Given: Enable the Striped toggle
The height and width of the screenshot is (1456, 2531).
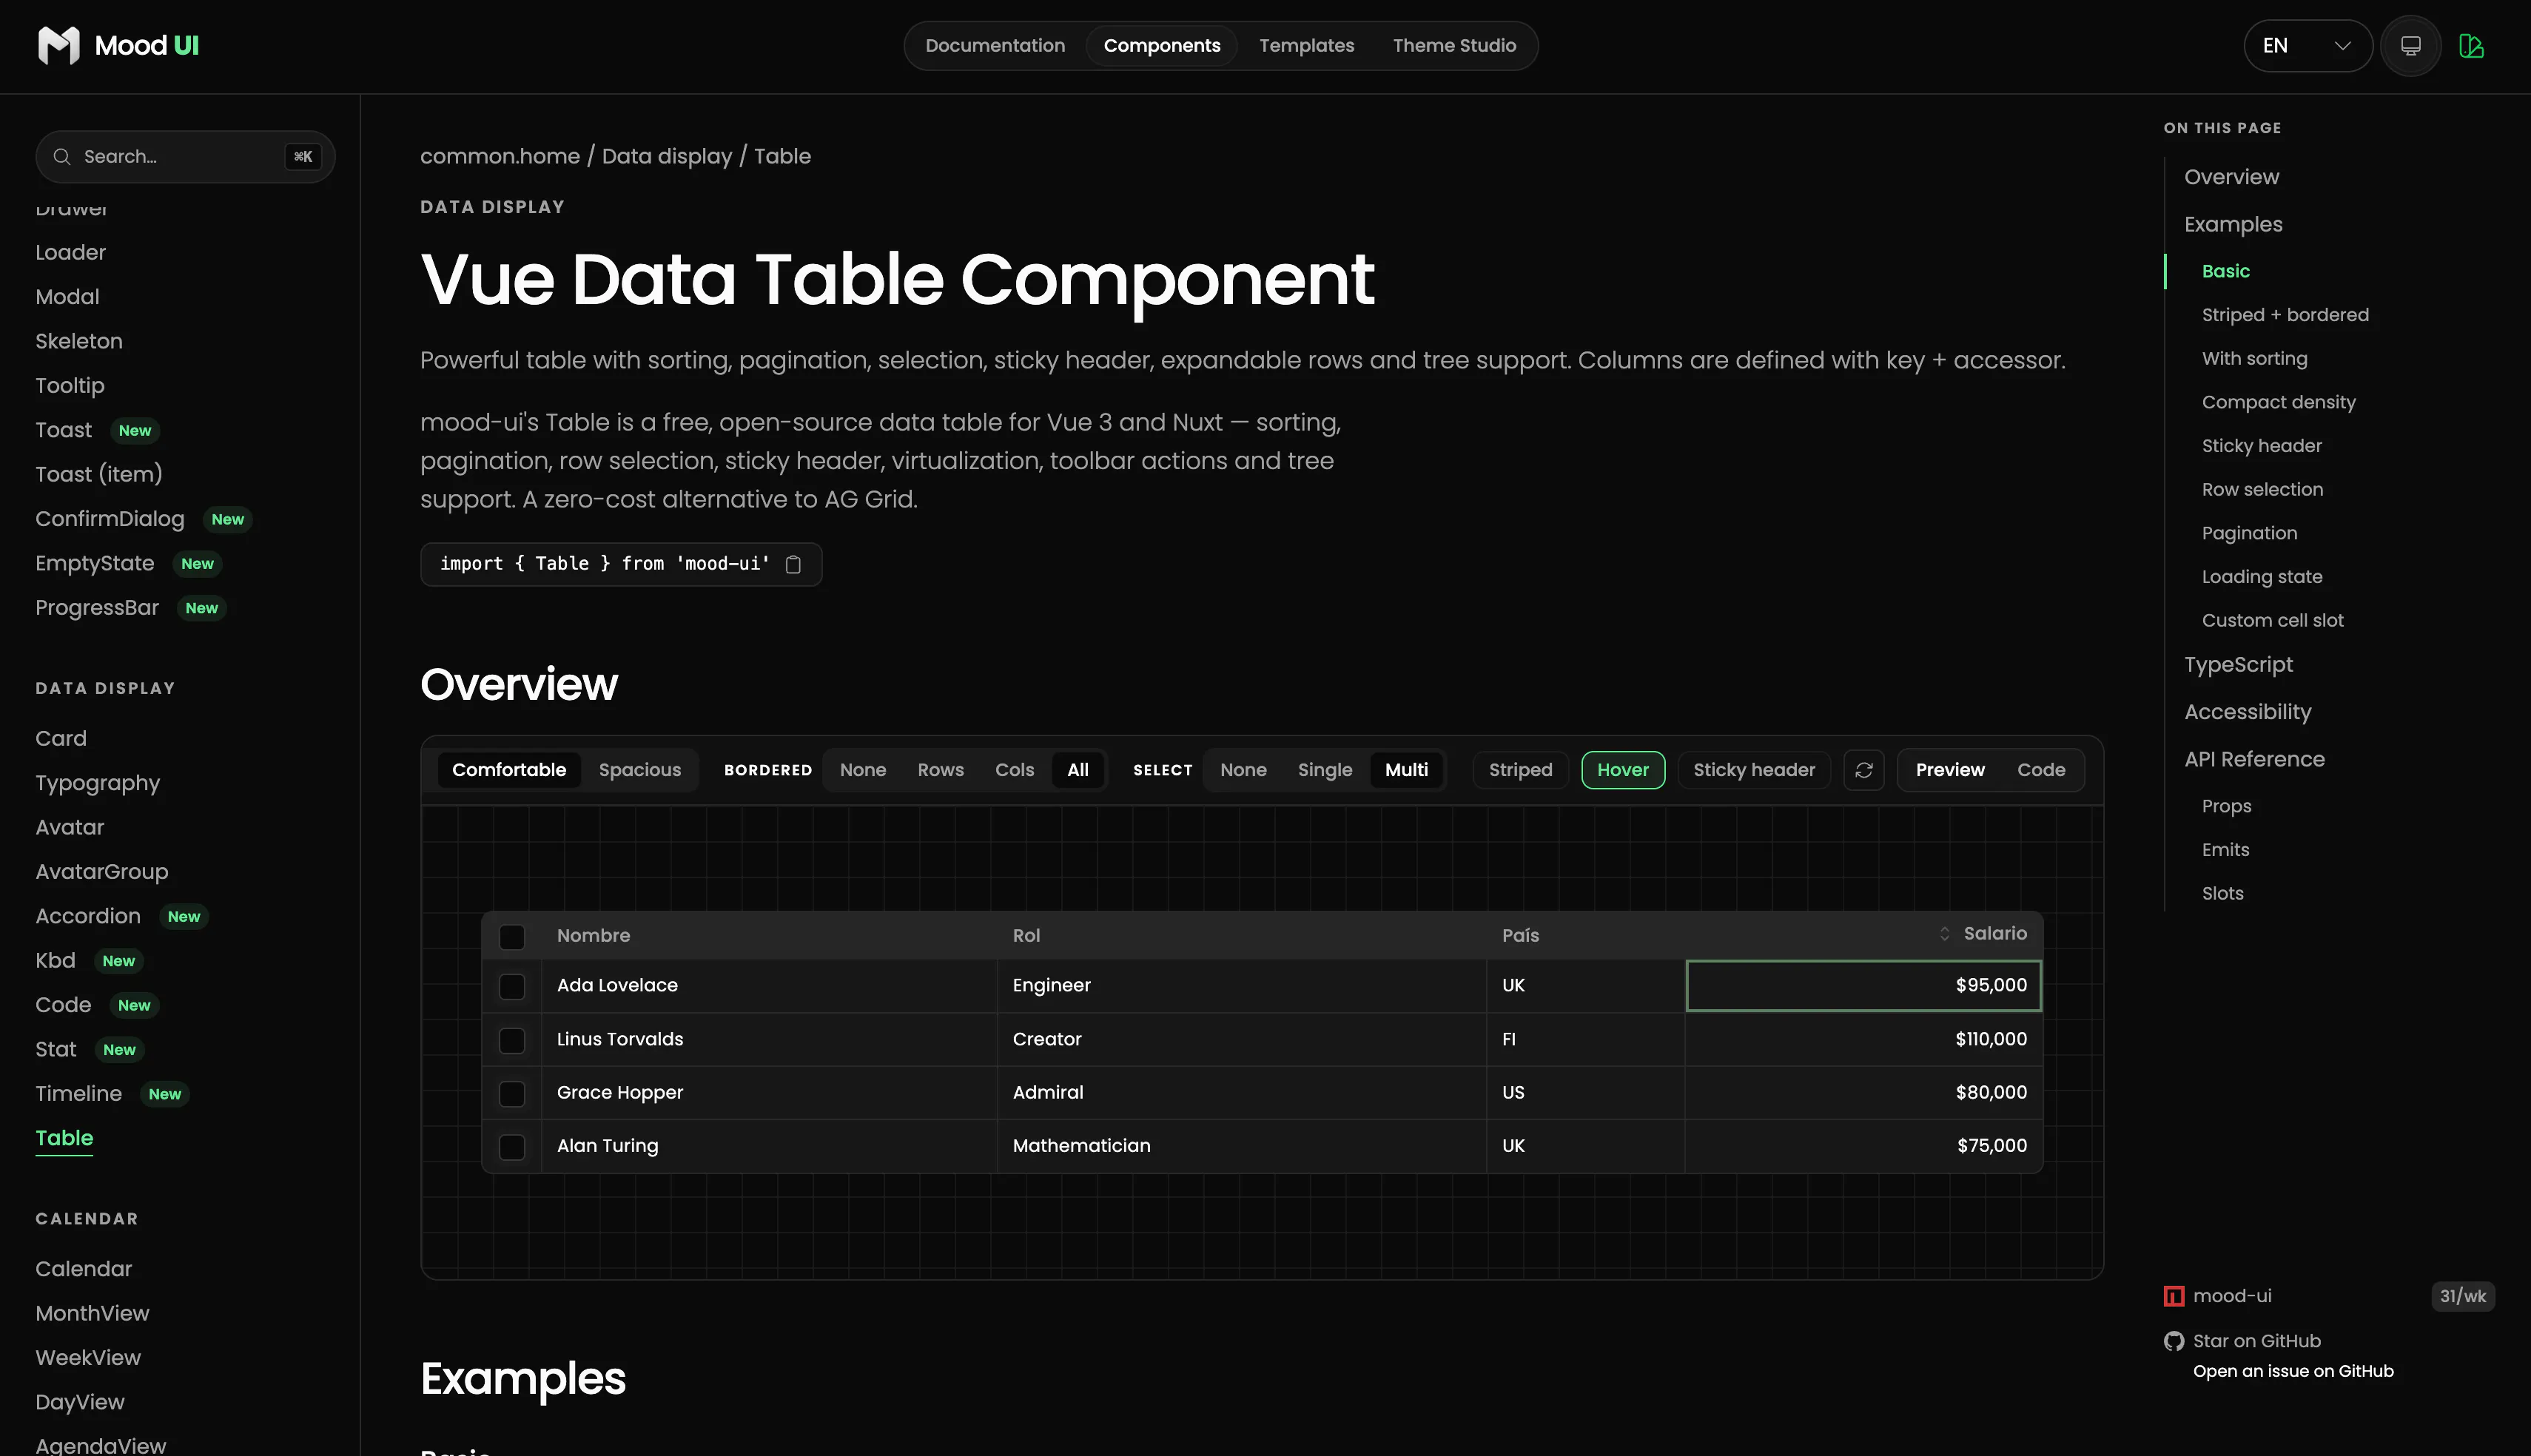Looking at the screenshot, I should (1520, 770).
